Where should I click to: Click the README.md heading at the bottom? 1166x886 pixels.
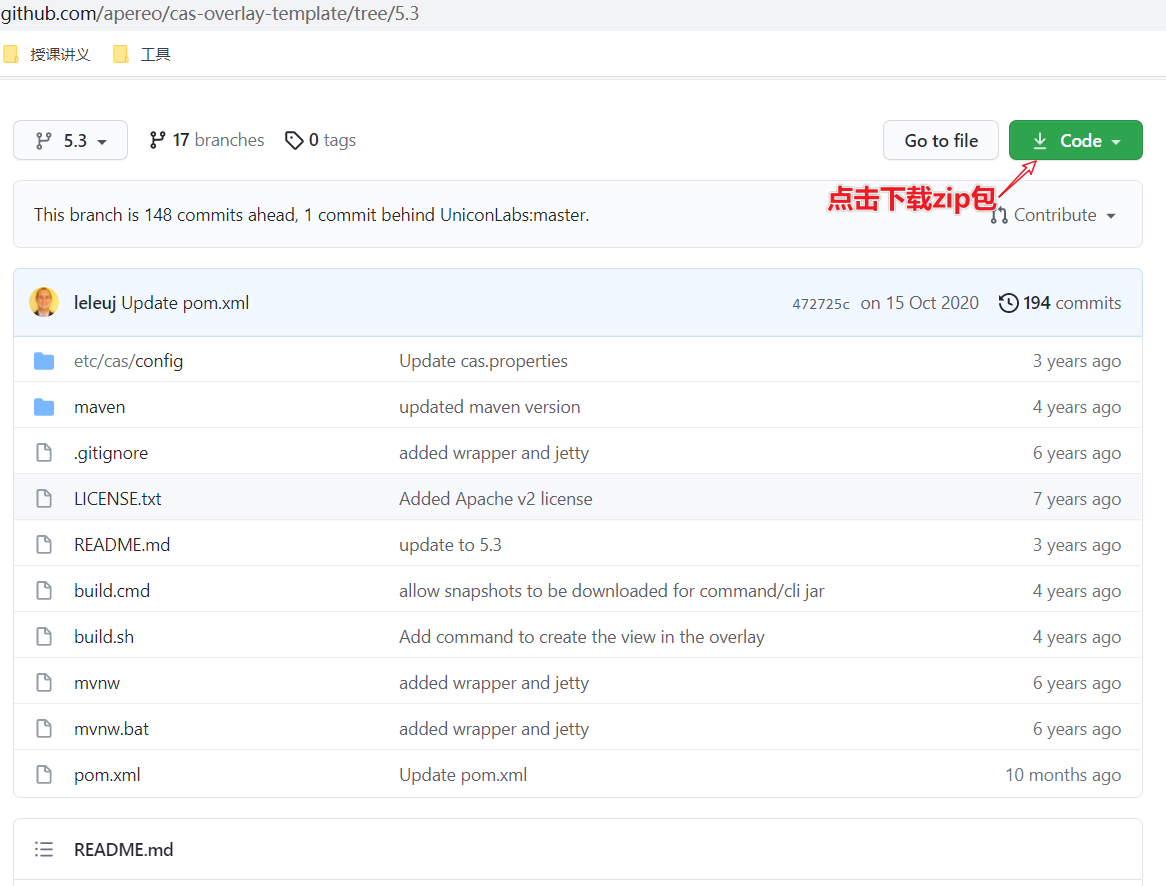[123, 850]
